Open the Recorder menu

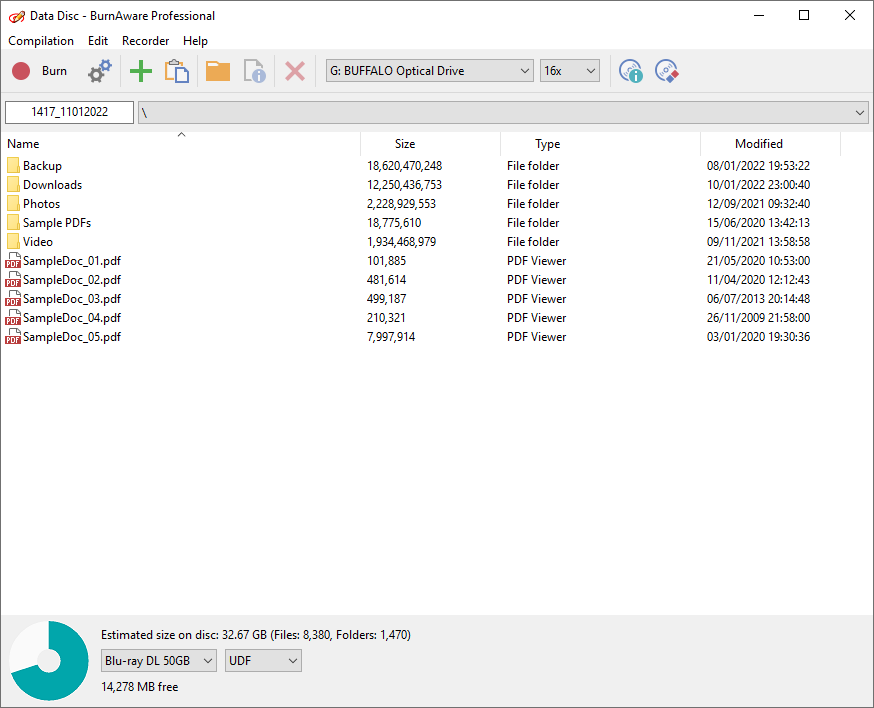(145, 41)
